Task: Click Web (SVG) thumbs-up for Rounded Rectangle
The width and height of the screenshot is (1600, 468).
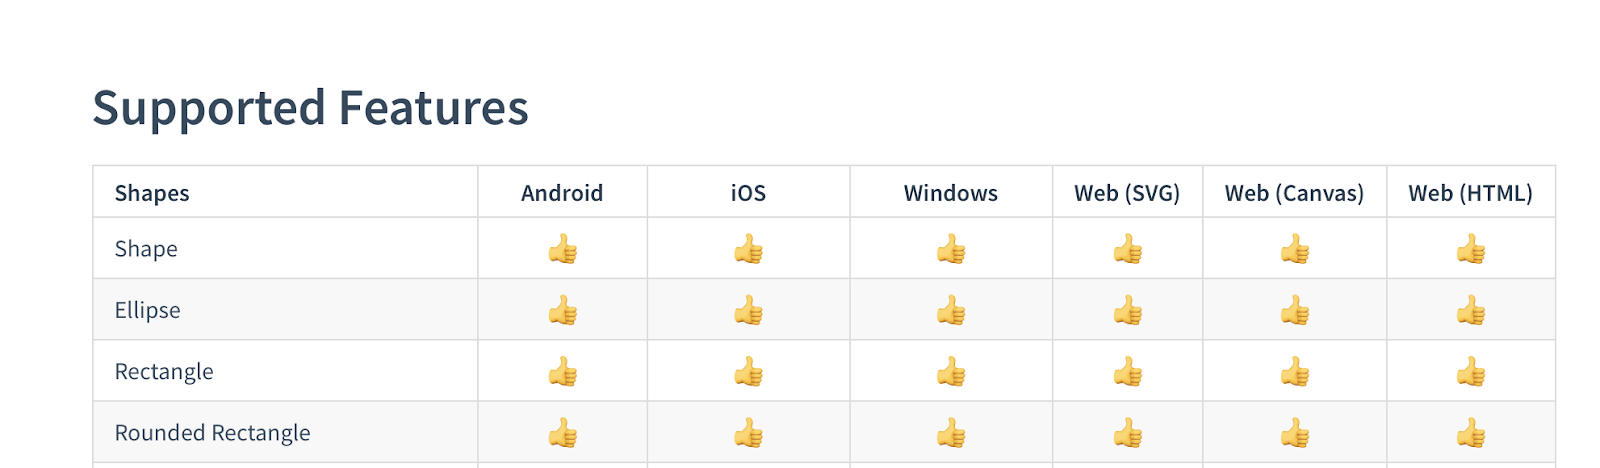Action: click(x=1128, y=433)
